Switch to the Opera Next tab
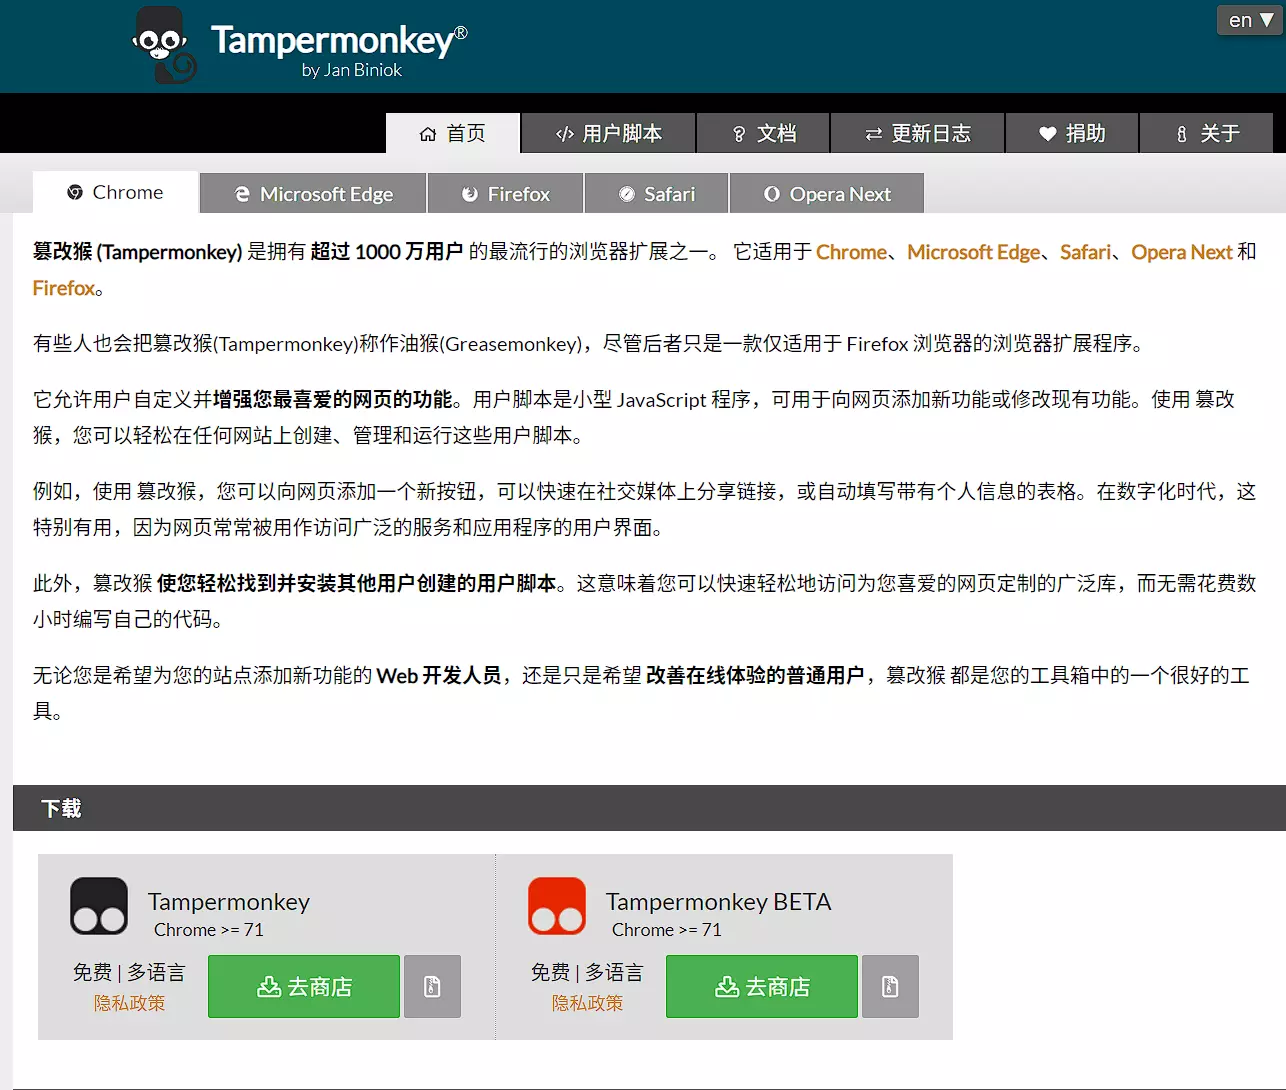The height and width of the screenshot is (1090, 1286). coord(827,194)
